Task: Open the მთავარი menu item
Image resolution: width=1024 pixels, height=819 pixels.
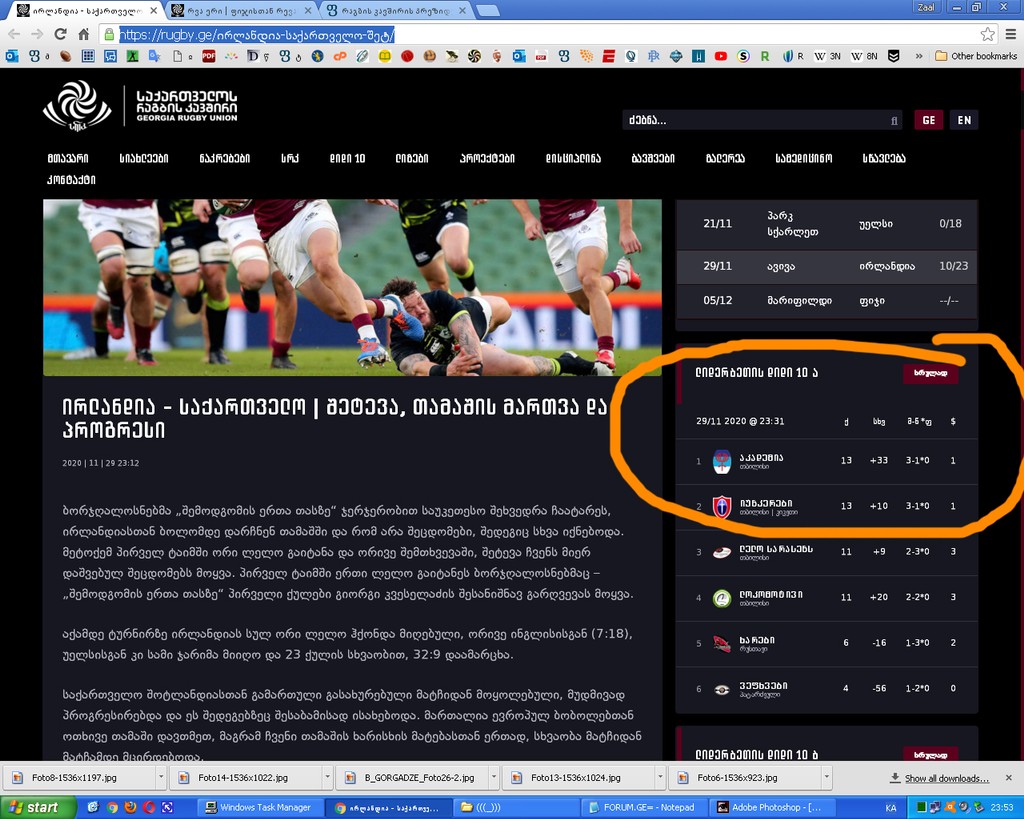Action: 68,158
